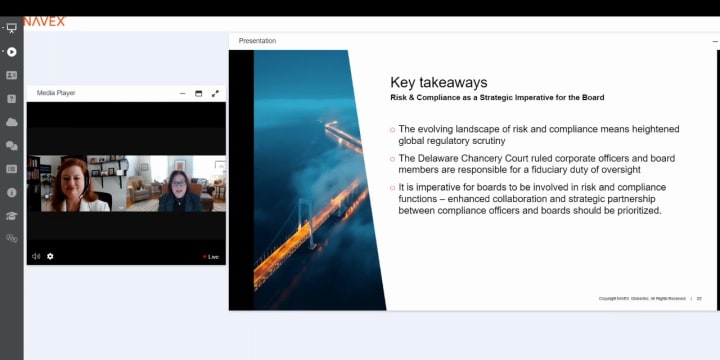Open the Group Chat bubbles icon
The width and height of the screenshot is (720, 360).
click(11, 146)
